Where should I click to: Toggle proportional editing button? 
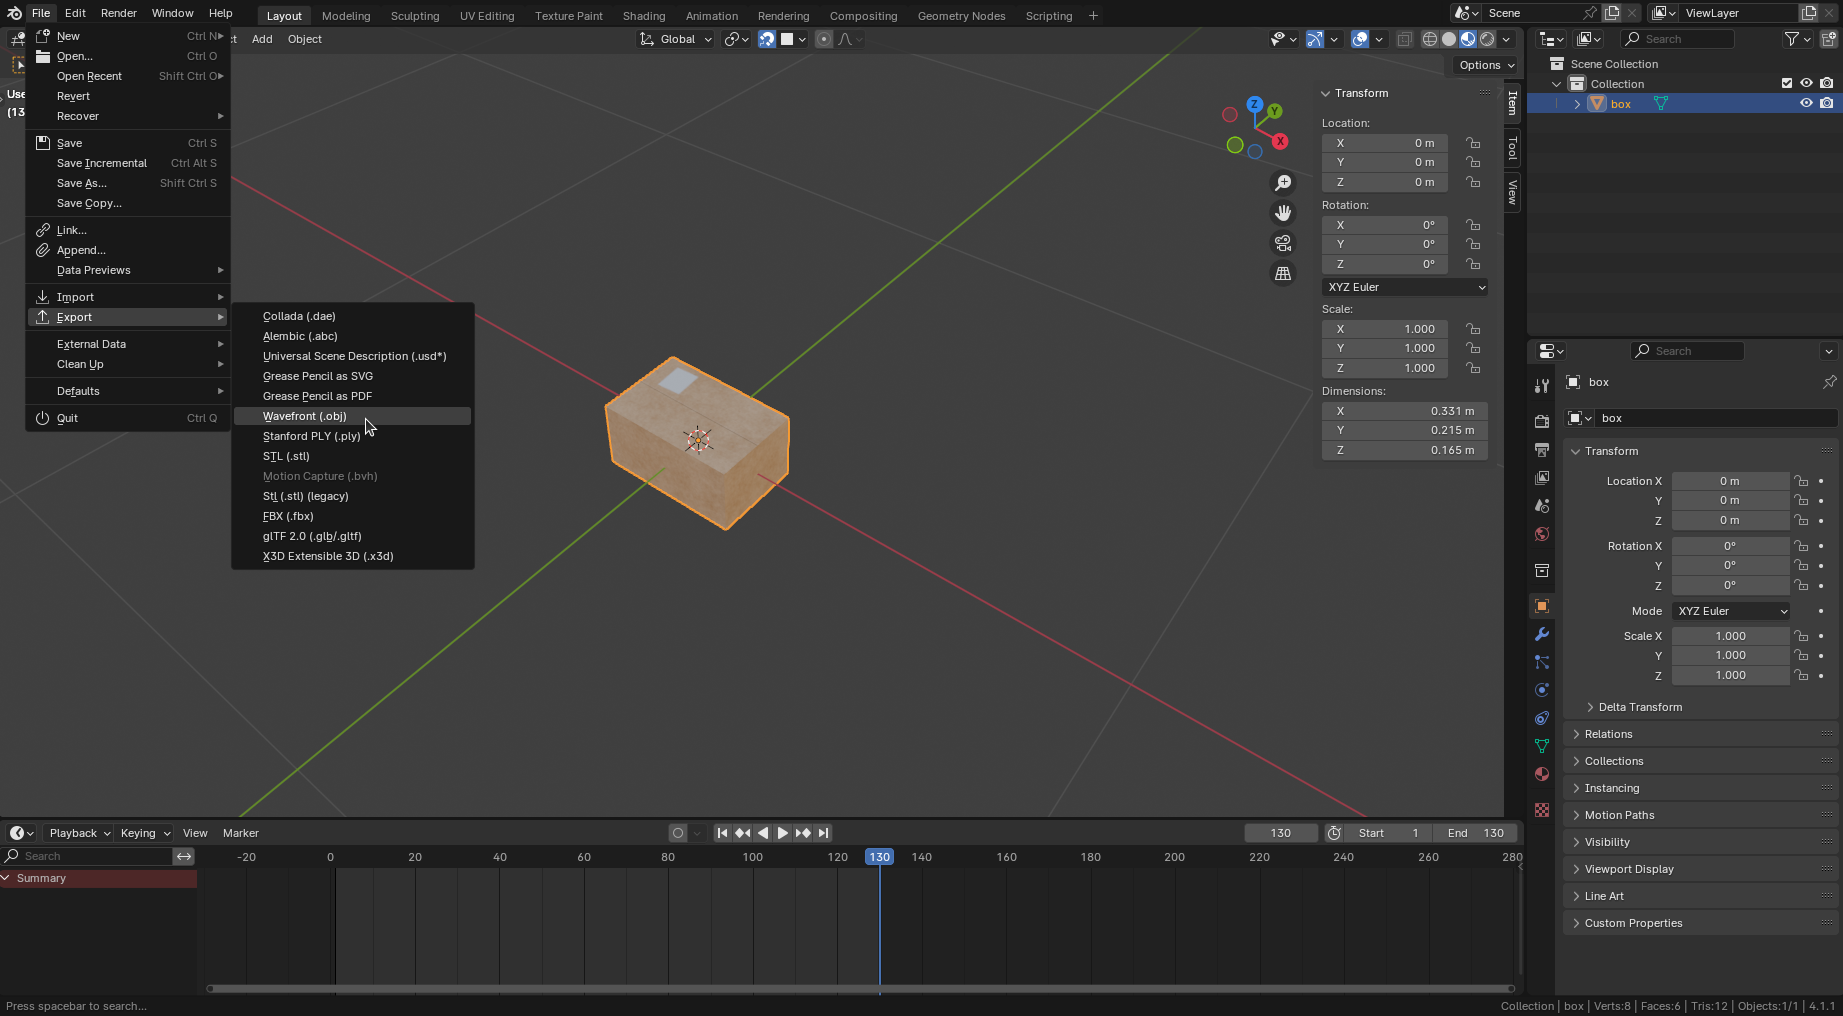824,39
